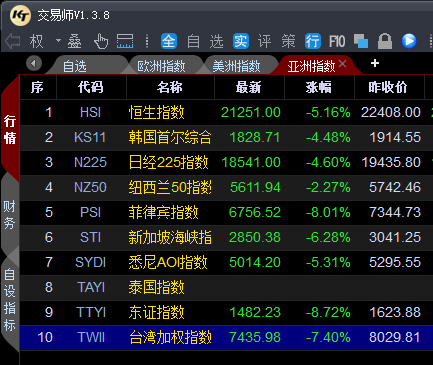The height and width of the screenshot is (365, 433).
Task: Click the TWII code cell
Action: (91, 338)
